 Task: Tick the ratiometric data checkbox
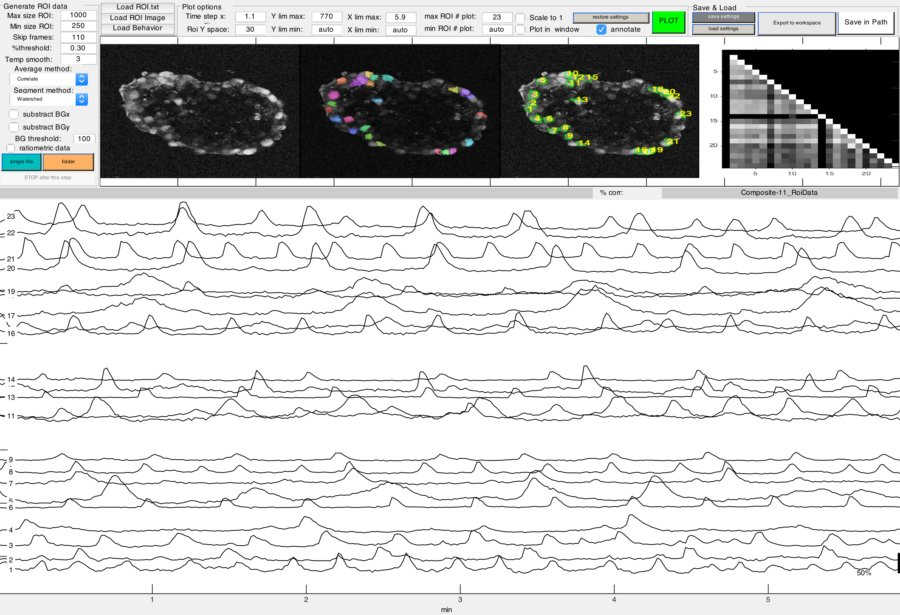click(x=10, y=148)
